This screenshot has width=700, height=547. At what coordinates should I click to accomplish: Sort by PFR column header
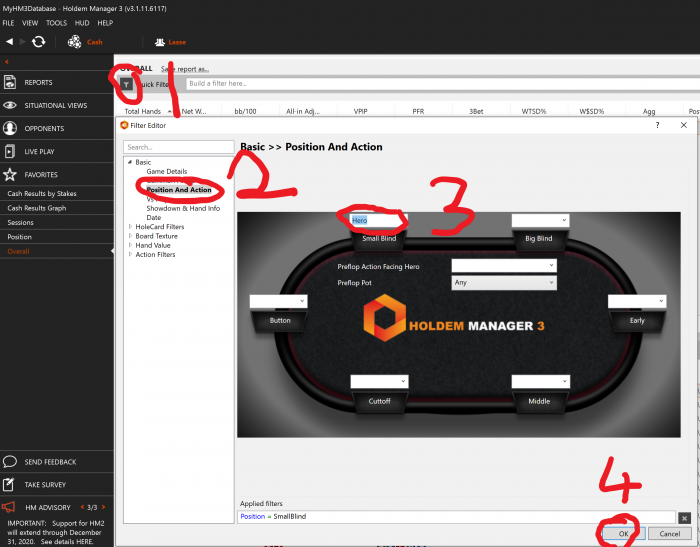(x=418, y=111)
